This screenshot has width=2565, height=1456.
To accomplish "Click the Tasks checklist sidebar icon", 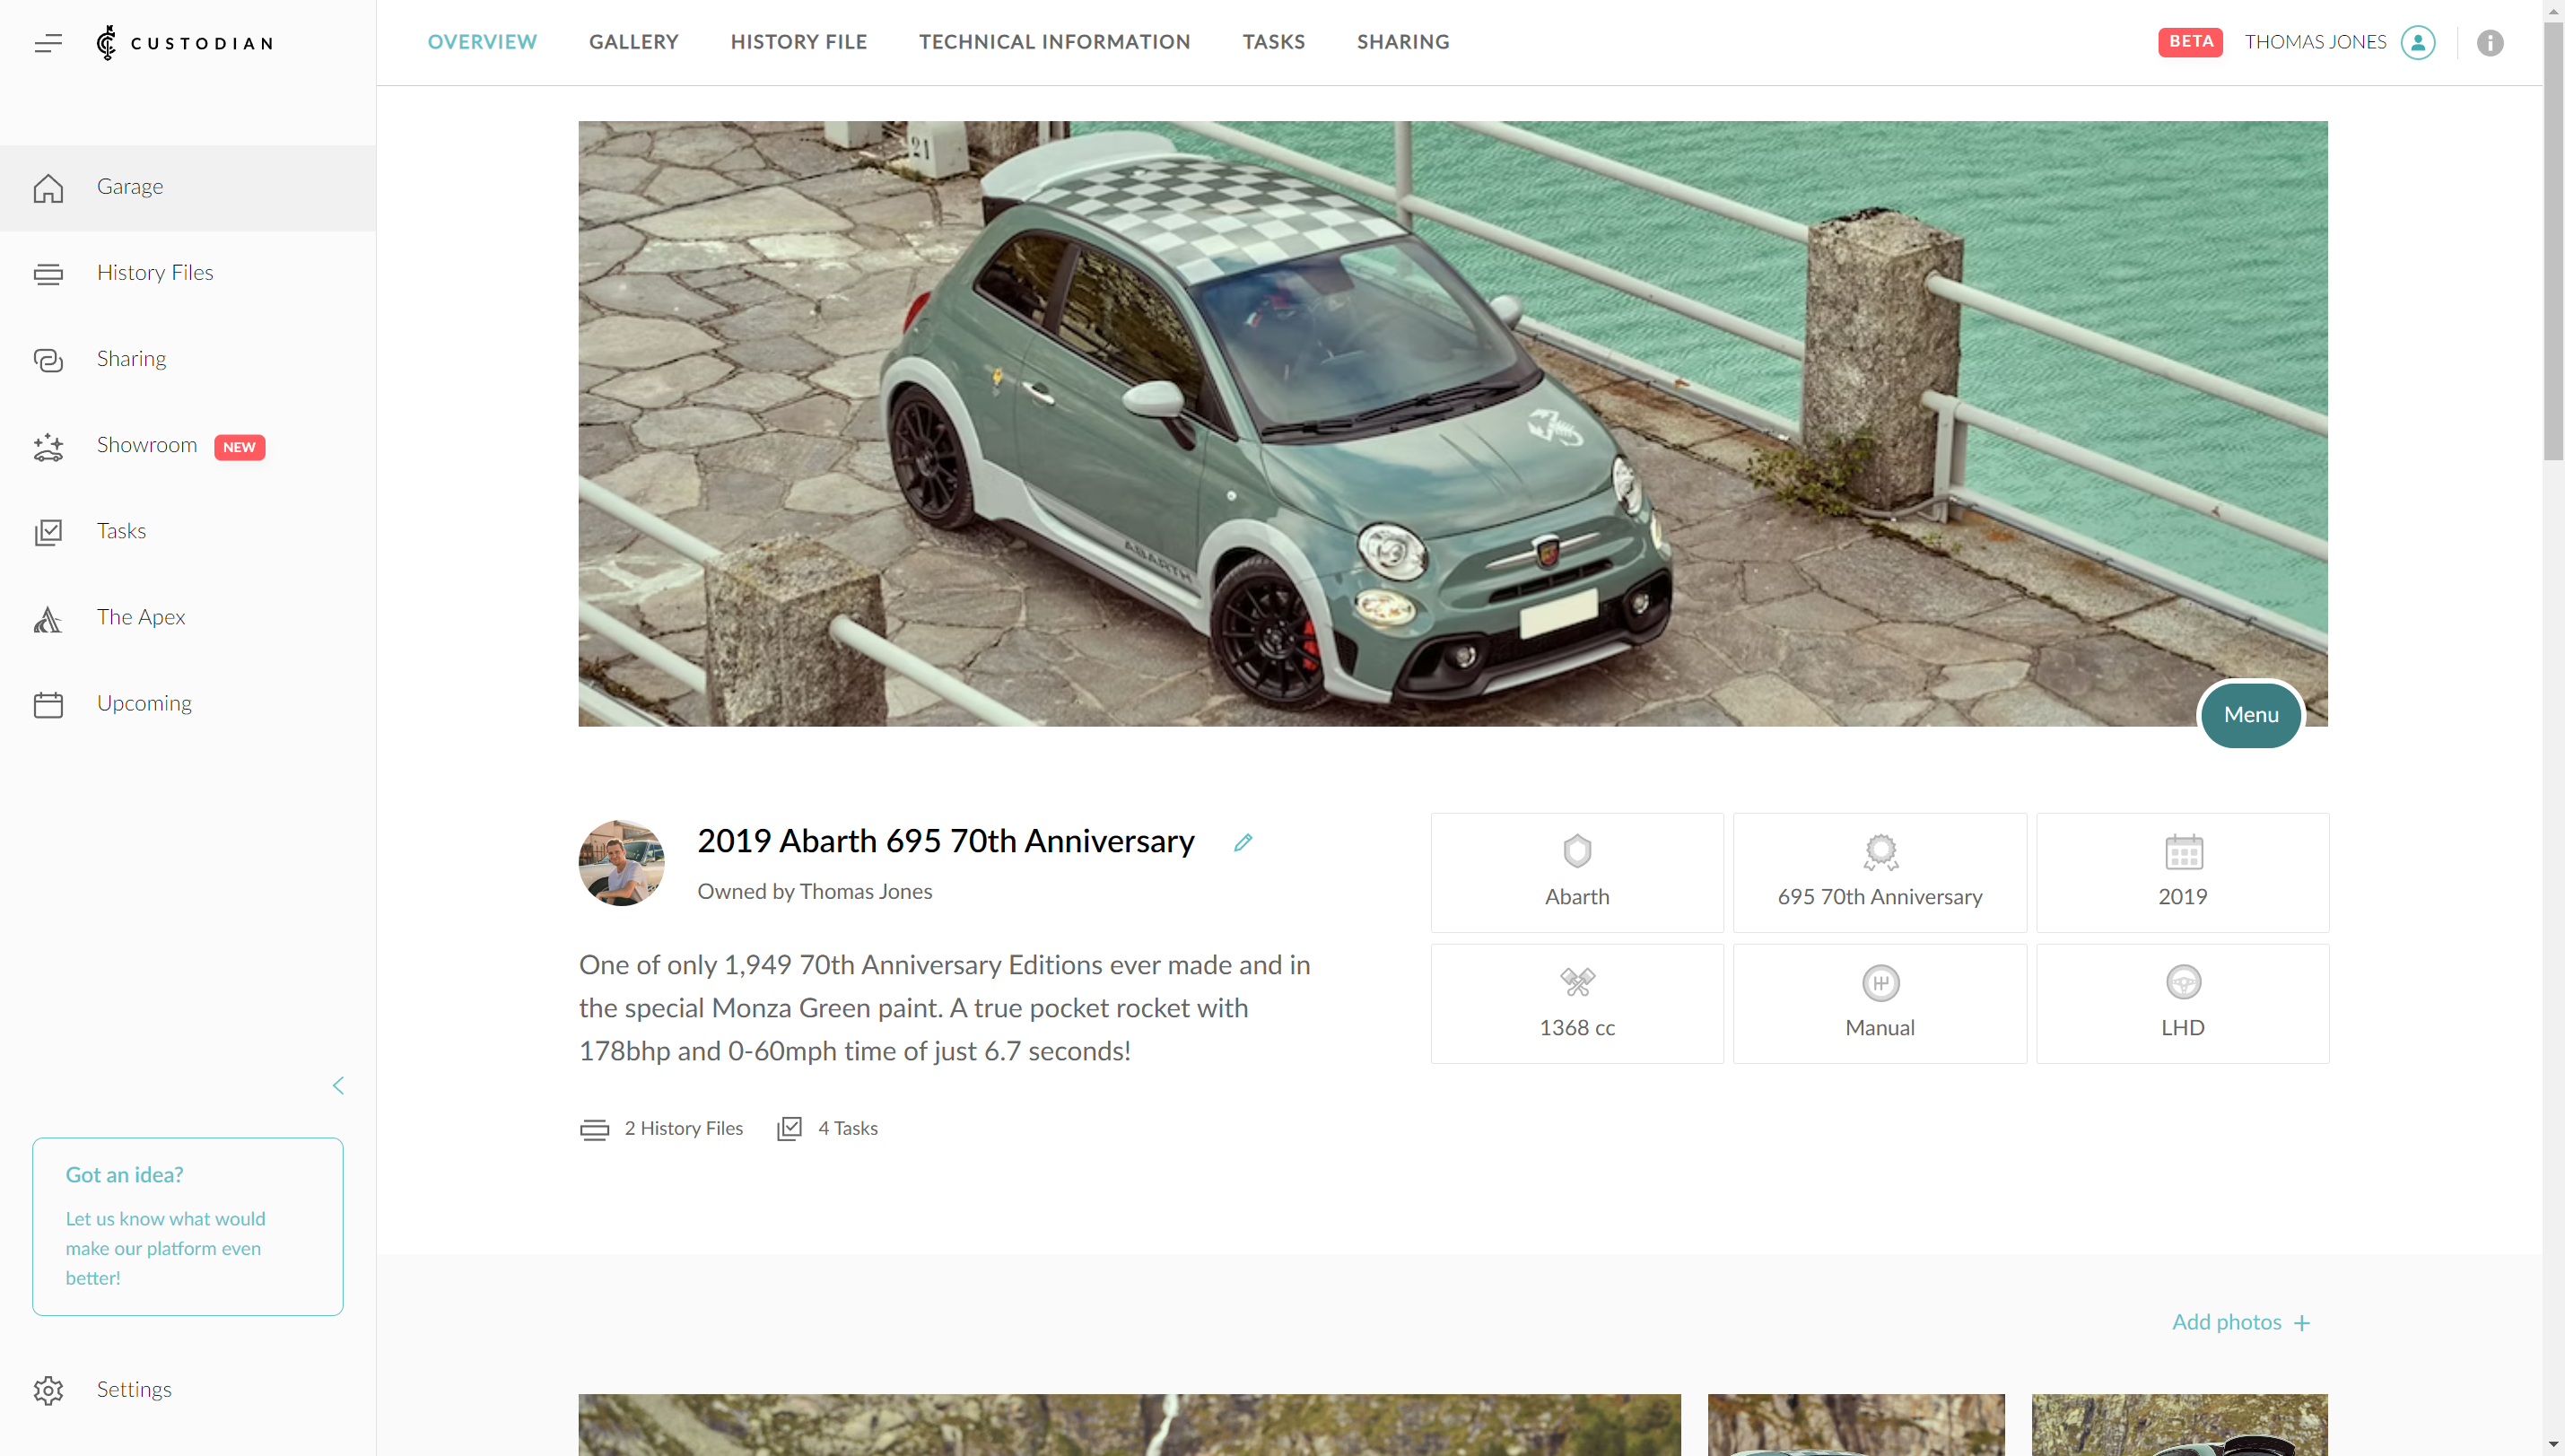I will pyautogui.click(x=48, y=532).
